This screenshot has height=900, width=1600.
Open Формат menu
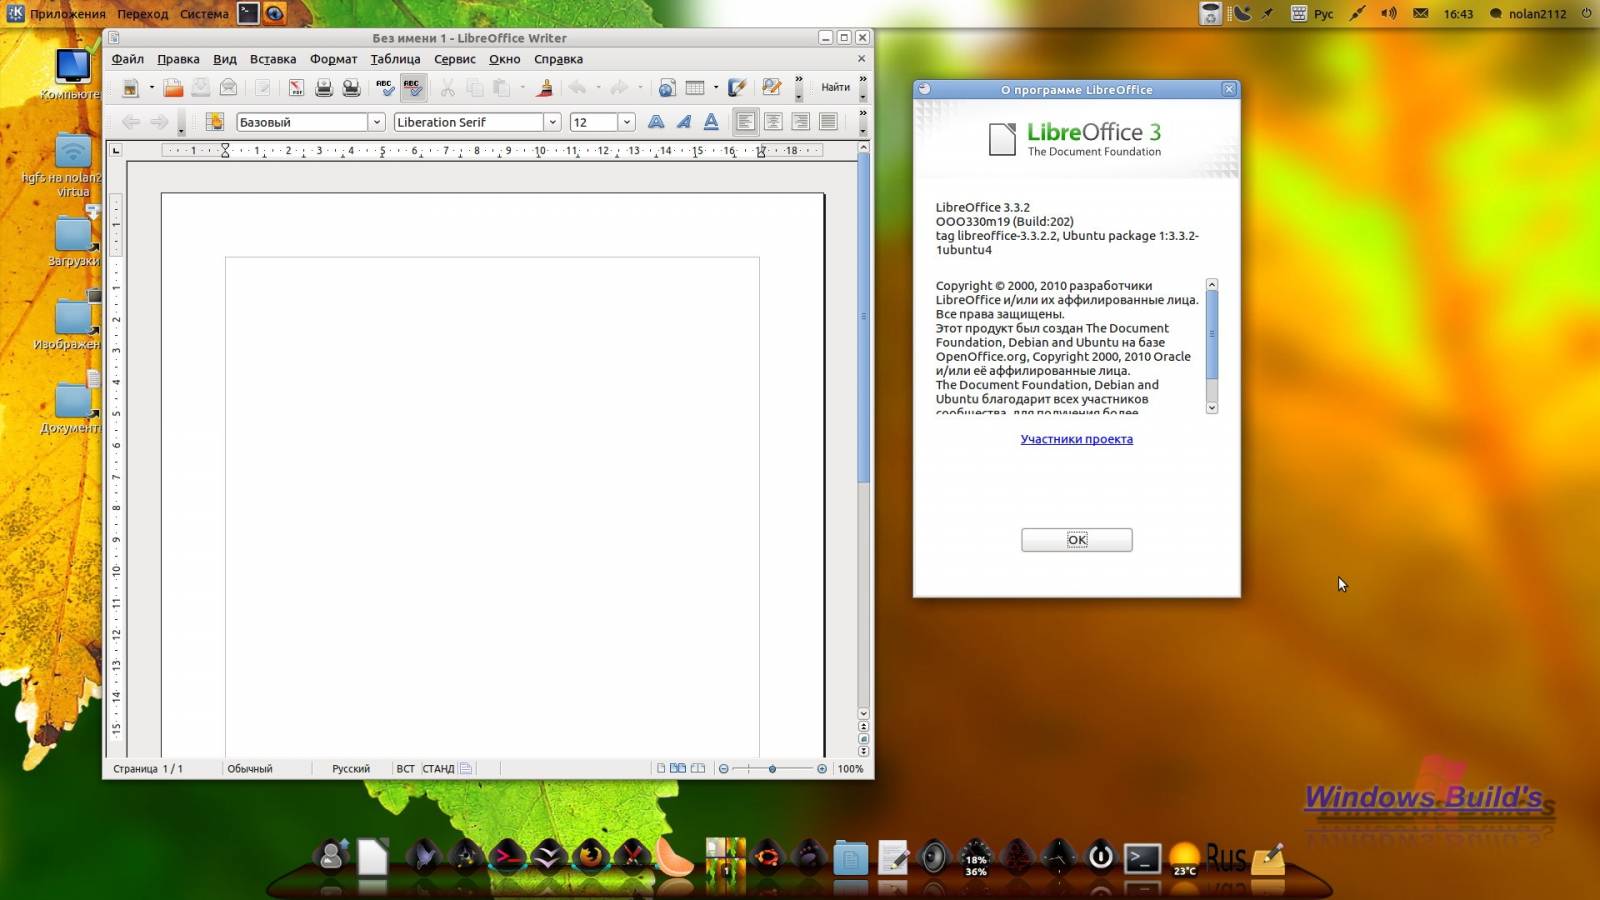click(x=333, y=59)
